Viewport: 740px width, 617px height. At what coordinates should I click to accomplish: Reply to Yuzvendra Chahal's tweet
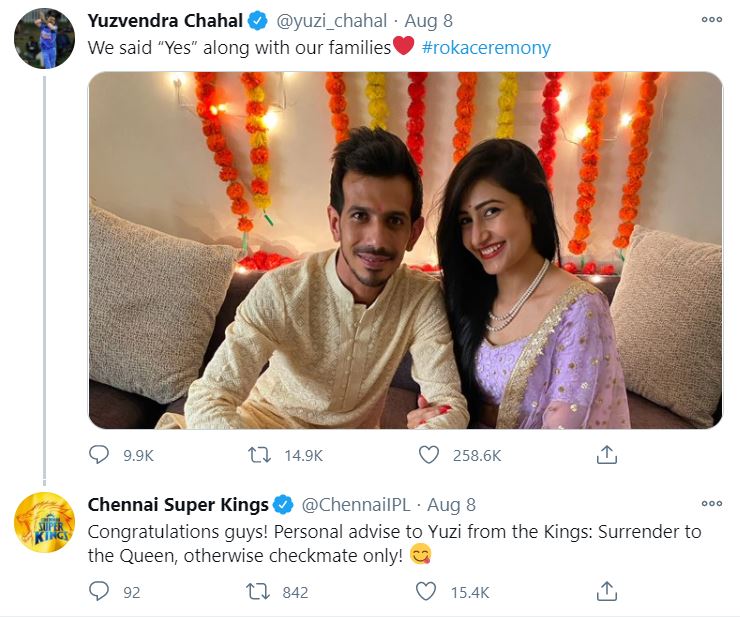[x=99, y=455]
